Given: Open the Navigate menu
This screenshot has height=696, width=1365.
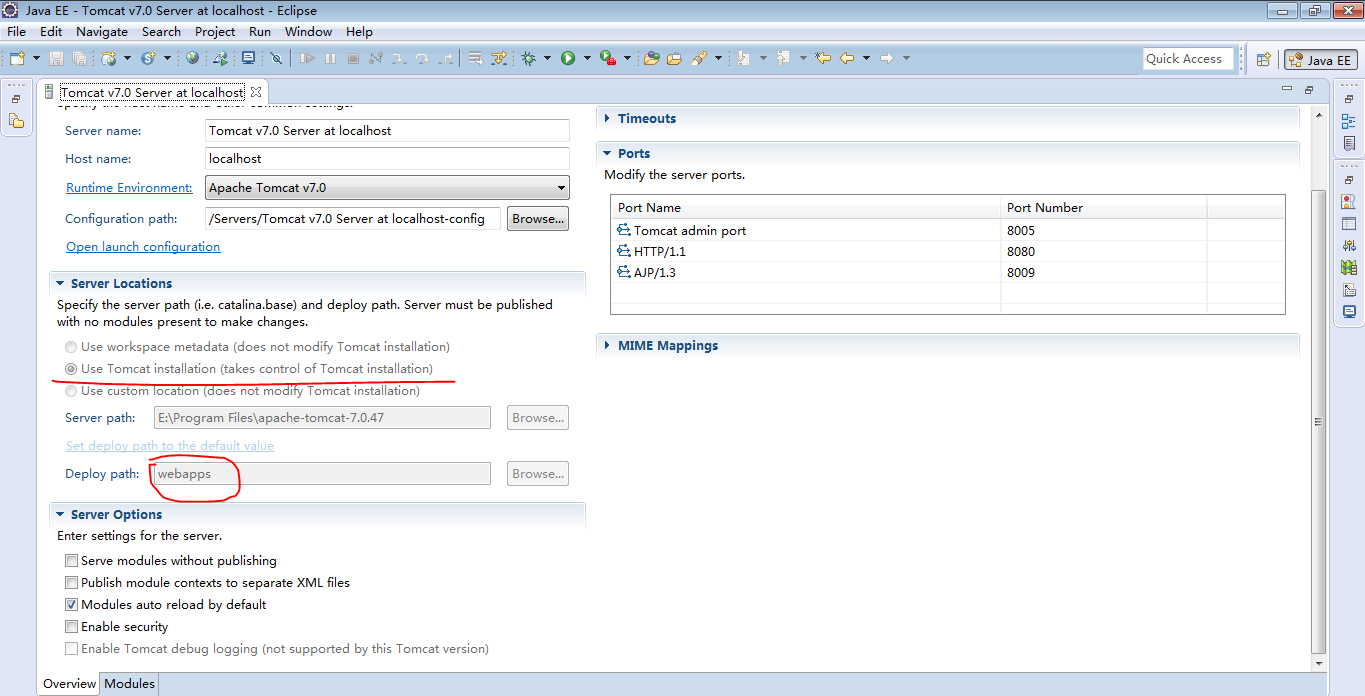Looking at the screenshot, I should 102,32.
